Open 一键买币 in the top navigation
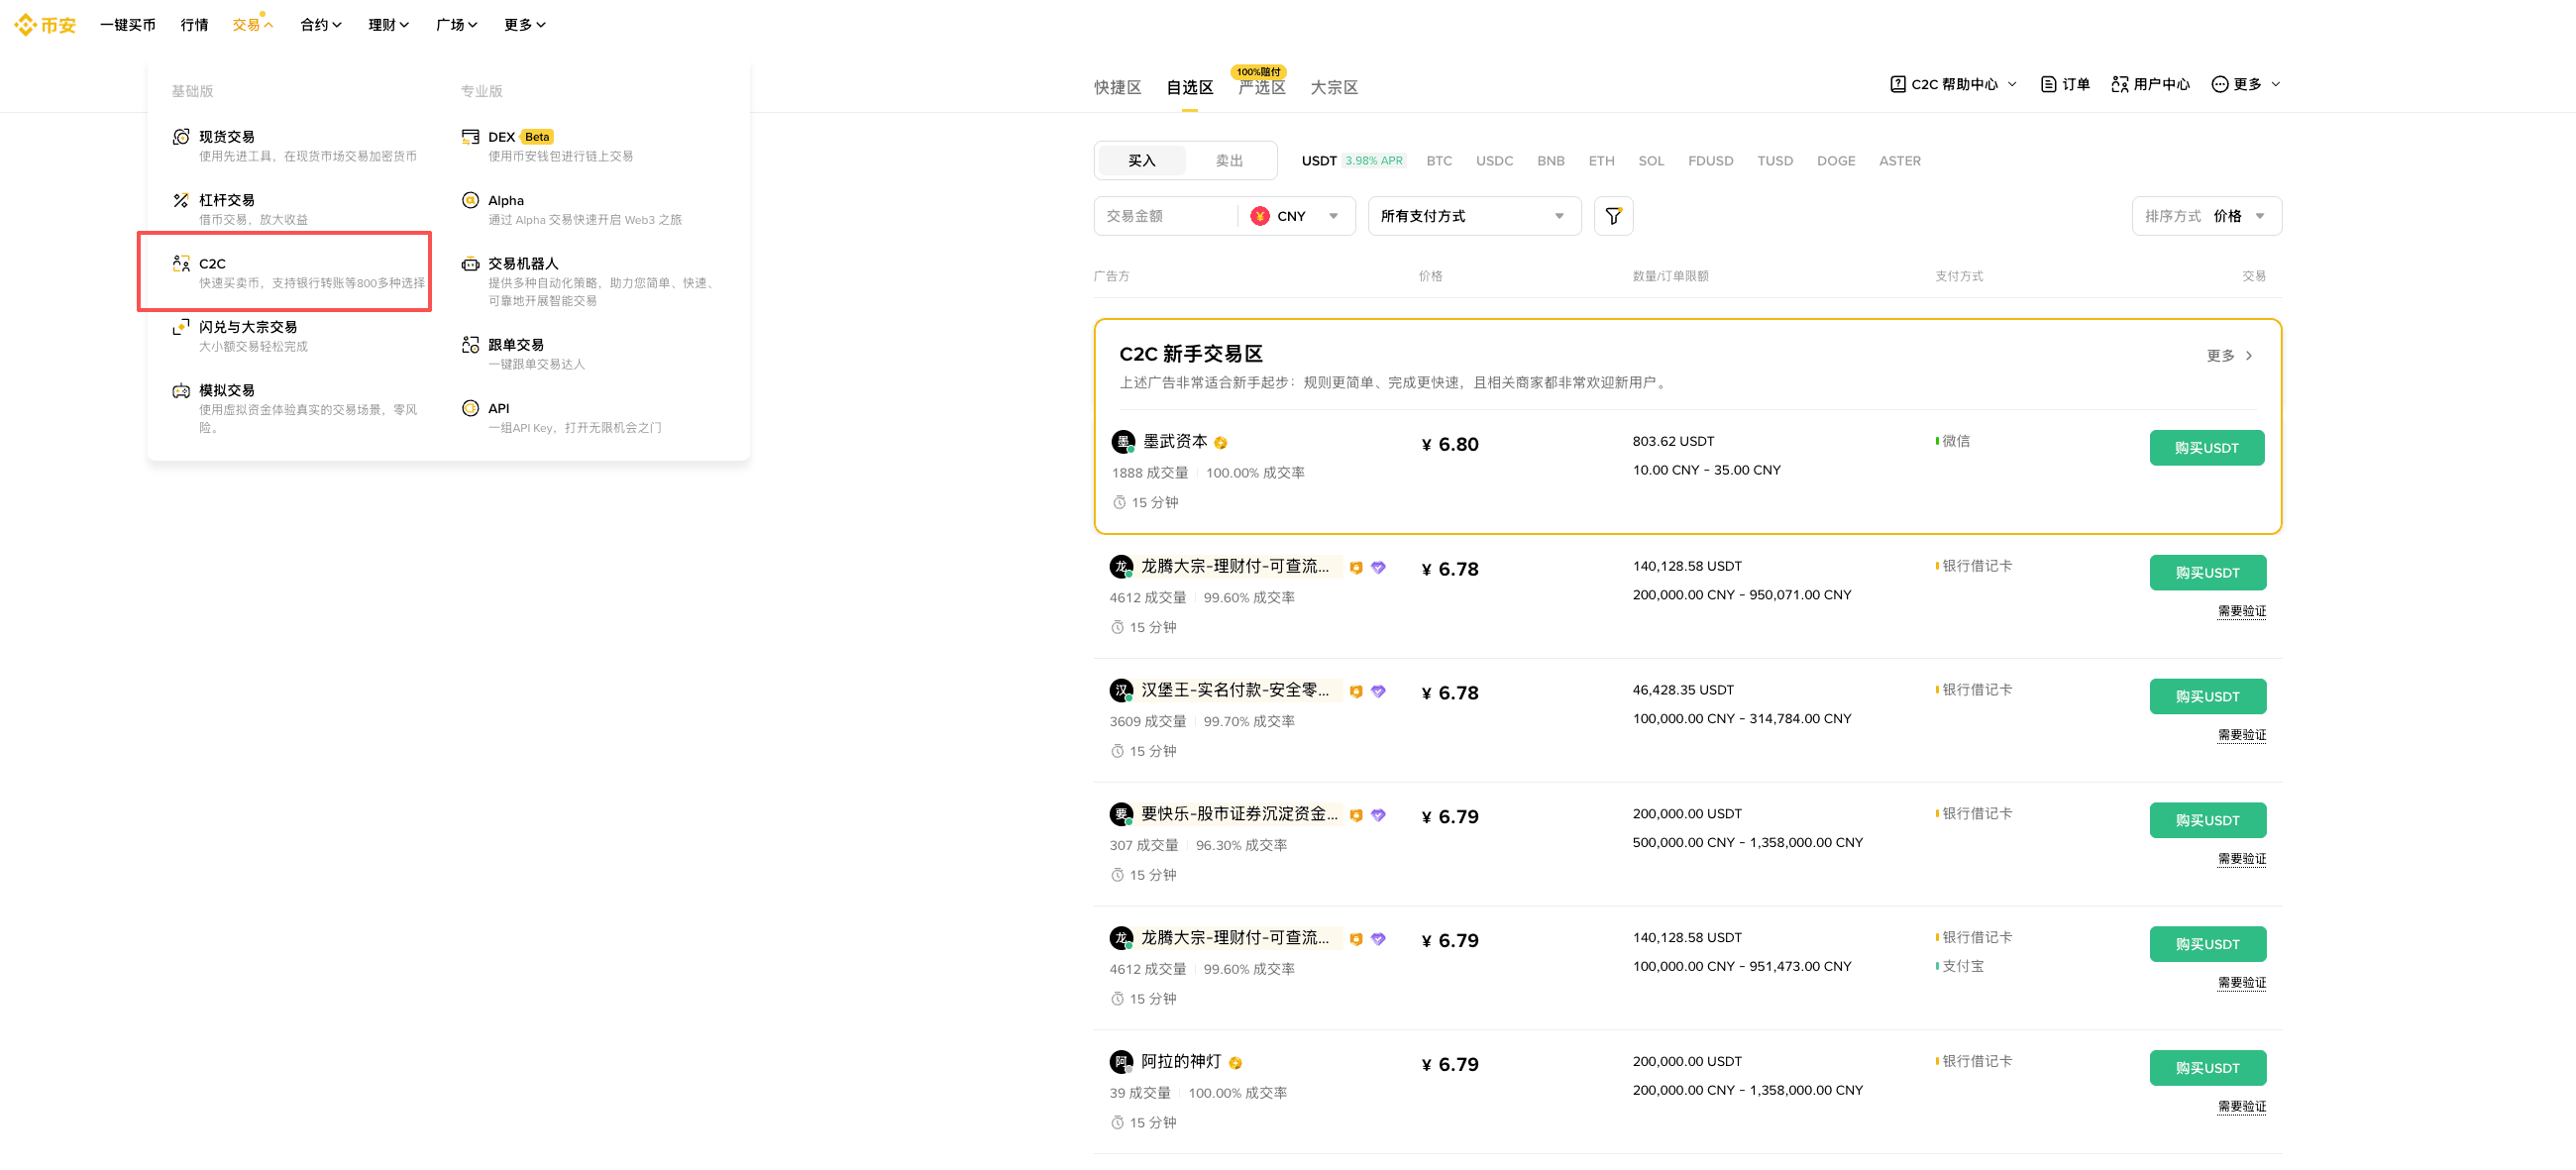The width and height of the screenshot is (2576, 1170). click(x=128, y=25)
